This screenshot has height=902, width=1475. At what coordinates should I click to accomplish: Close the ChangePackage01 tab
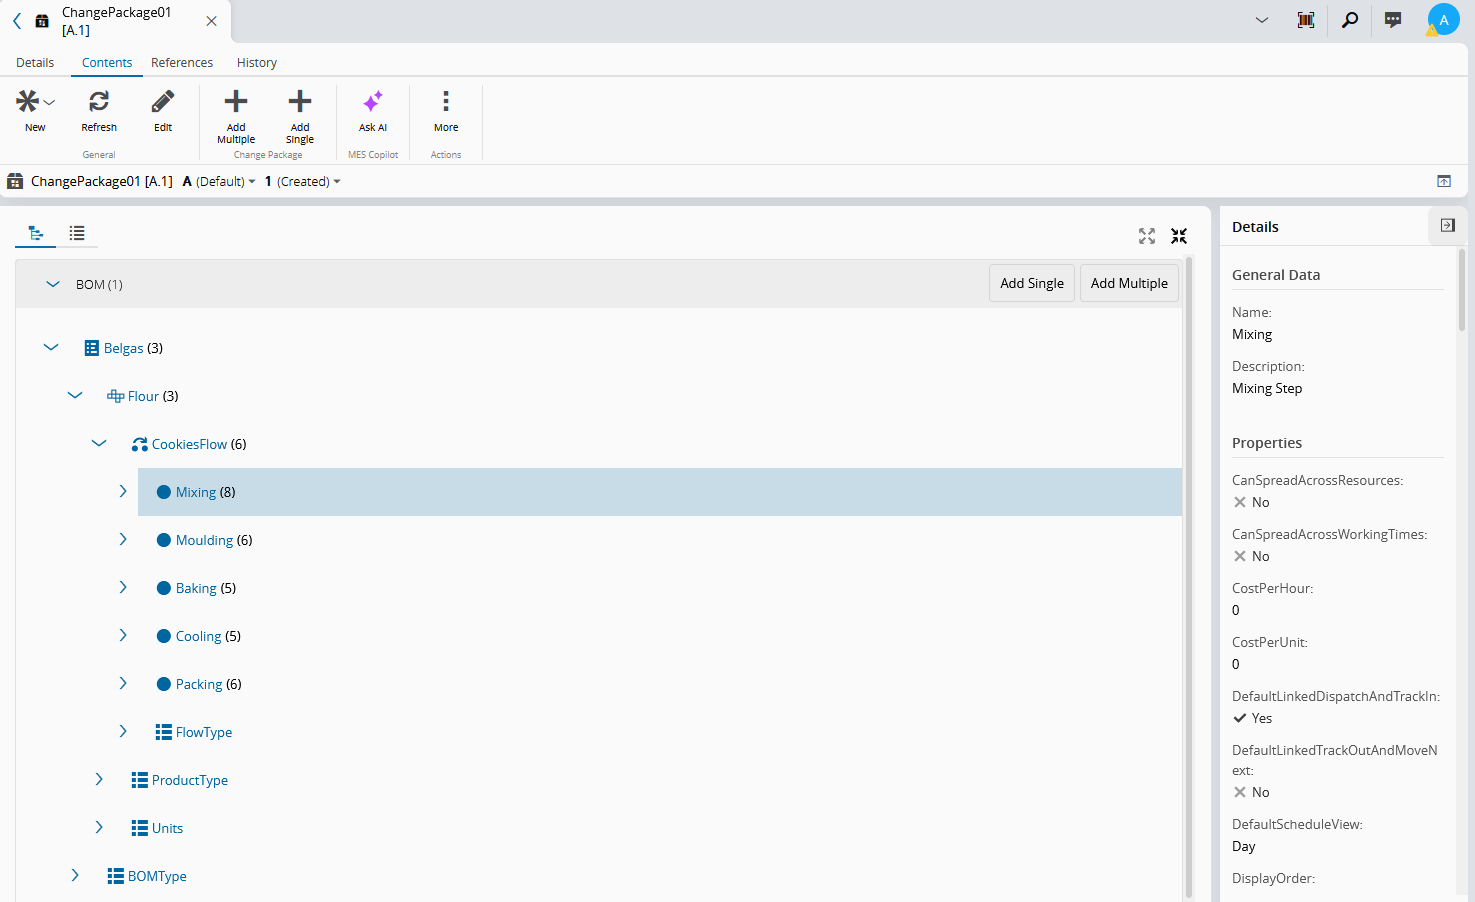click(x=211, y=21)
